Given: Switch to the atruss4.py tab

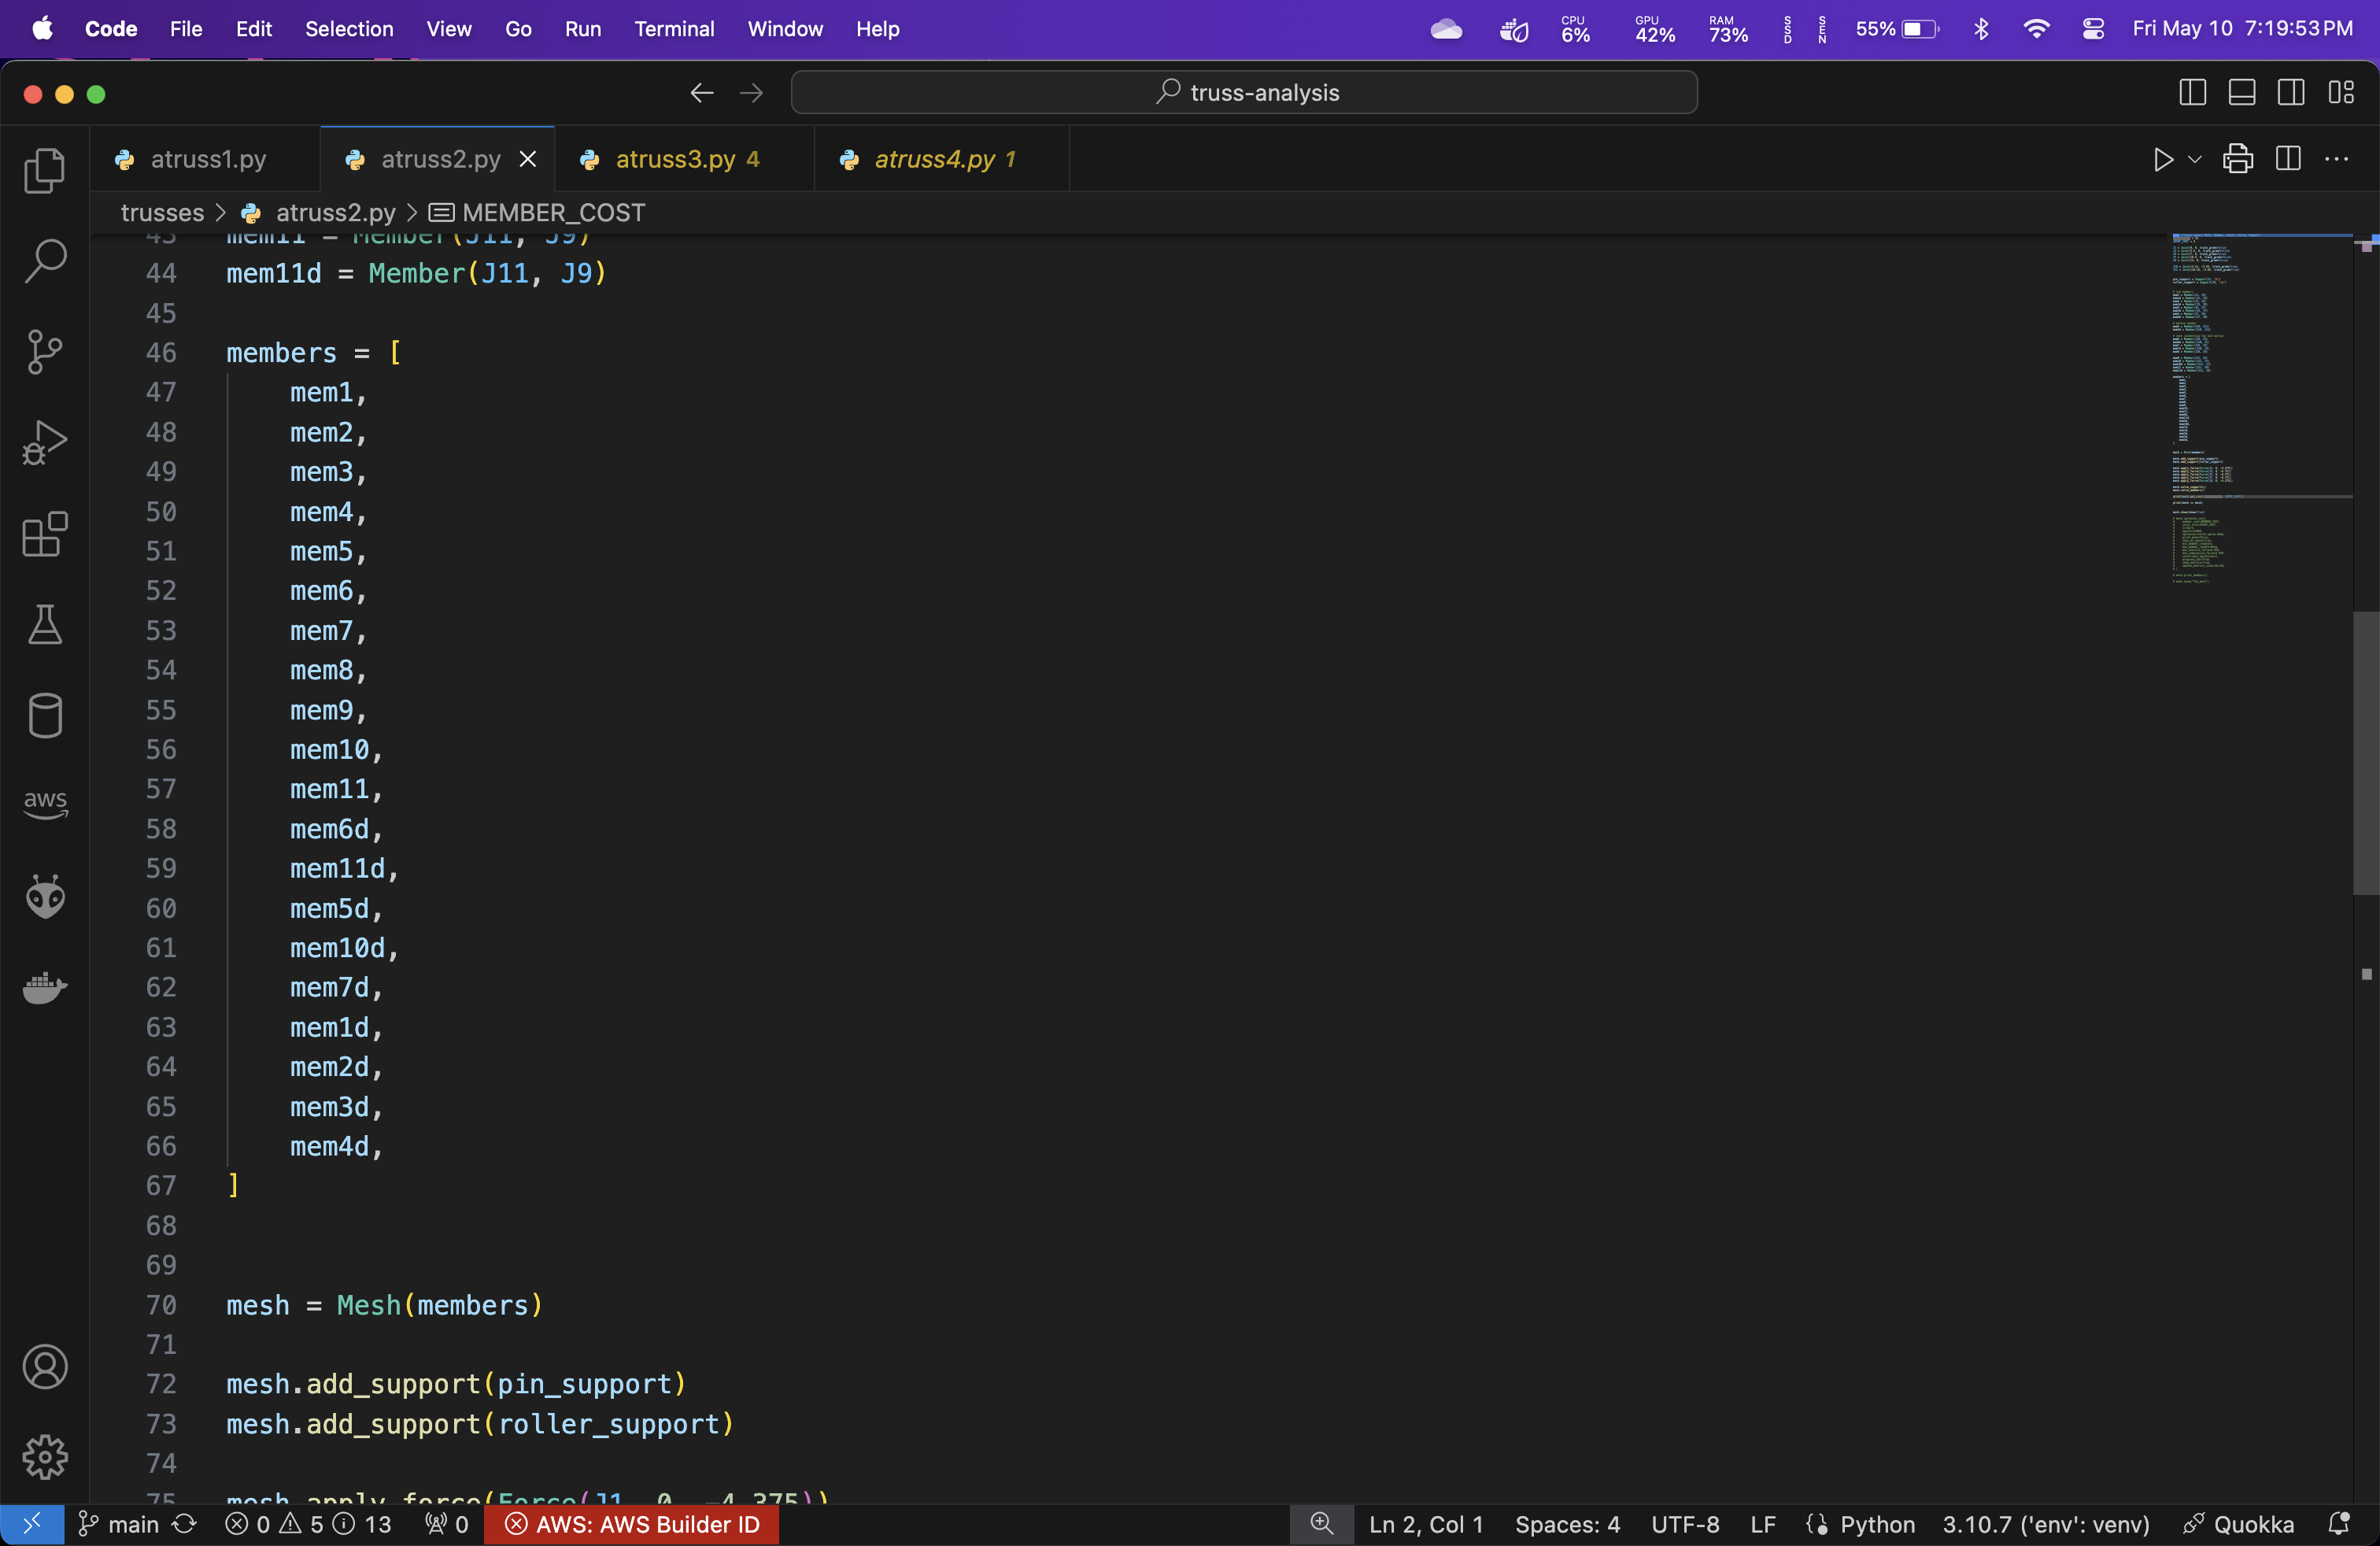Looking at the screenshot, I should coord(943,160).
